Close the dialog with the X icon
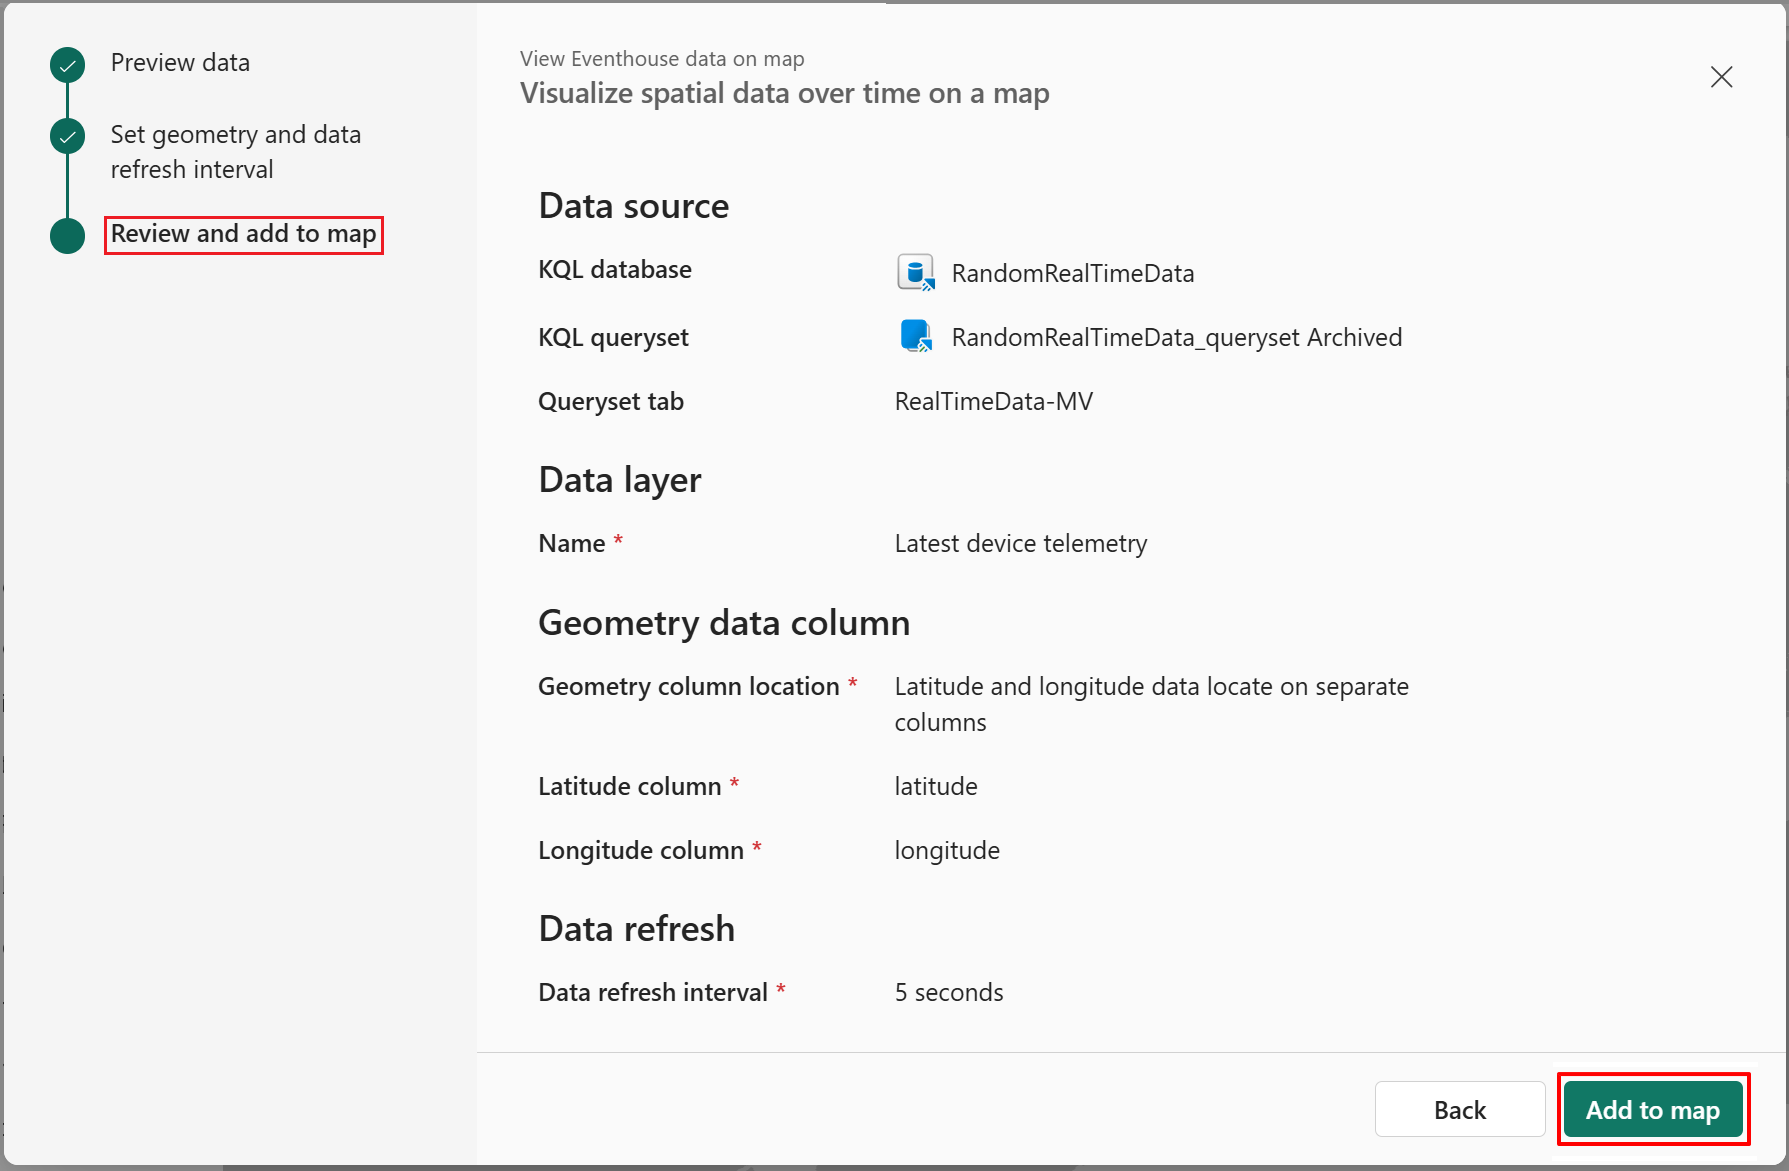The width and height of the screenshot is (1789, 1171). (1721, 77)
